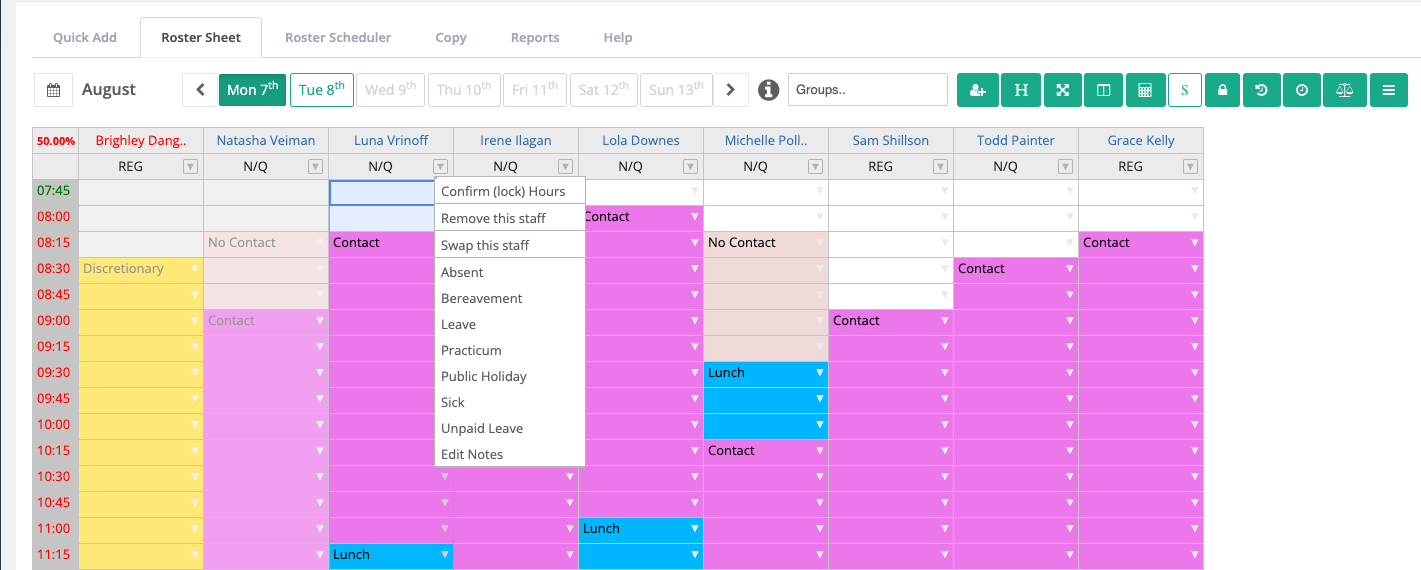This screenshot has height=570, width=1421.
Task: Select Sun 13th day button
Action: (677, 89)
